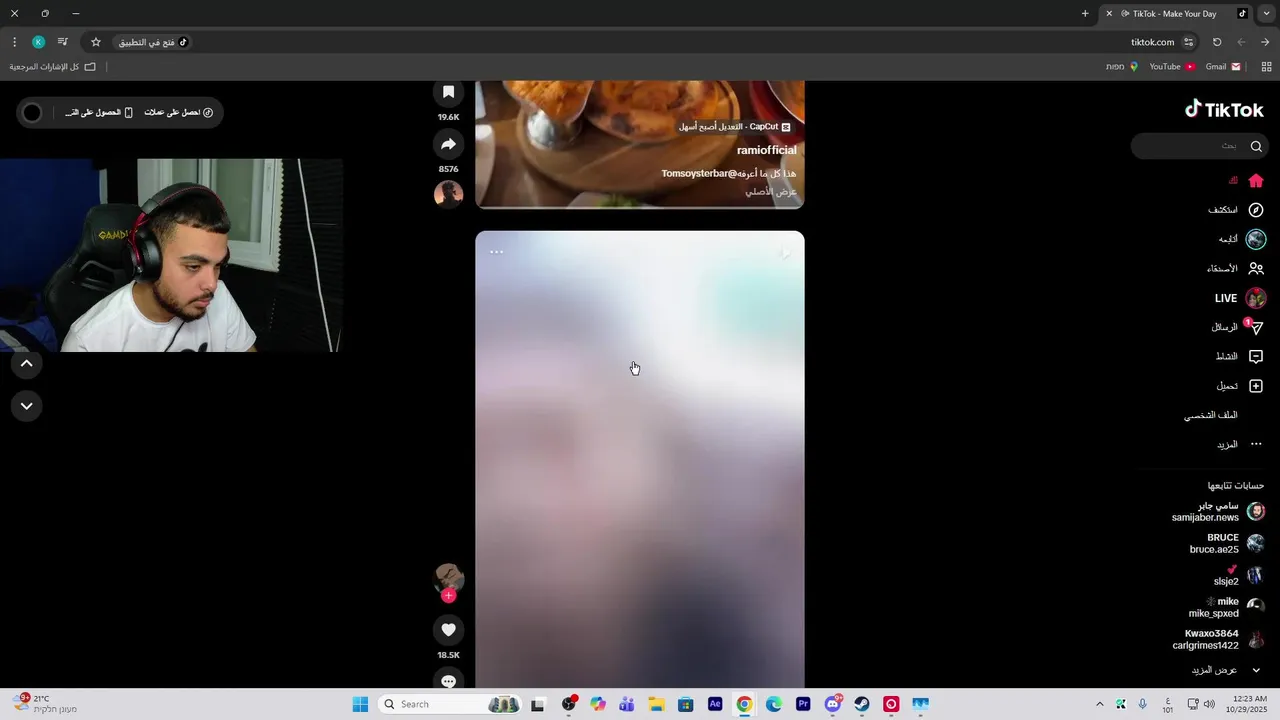Open the ramiofficial creator name
Screen dimensions: 1280x720
tap(766, 150)
